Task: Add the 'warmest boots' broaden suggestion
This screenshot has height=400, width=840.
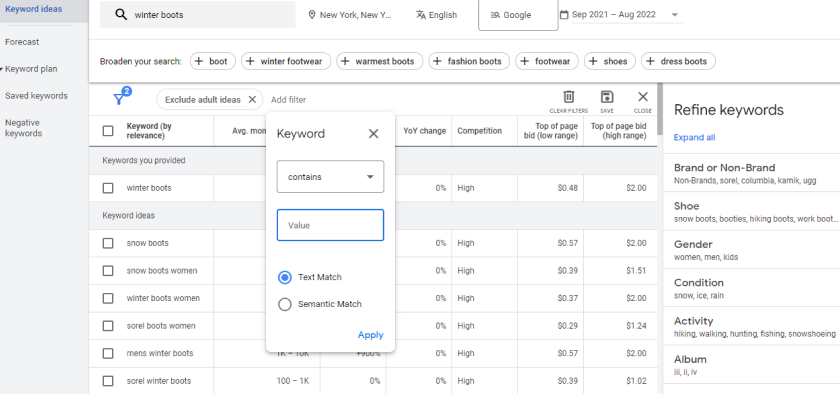Action: click(379, 61)
